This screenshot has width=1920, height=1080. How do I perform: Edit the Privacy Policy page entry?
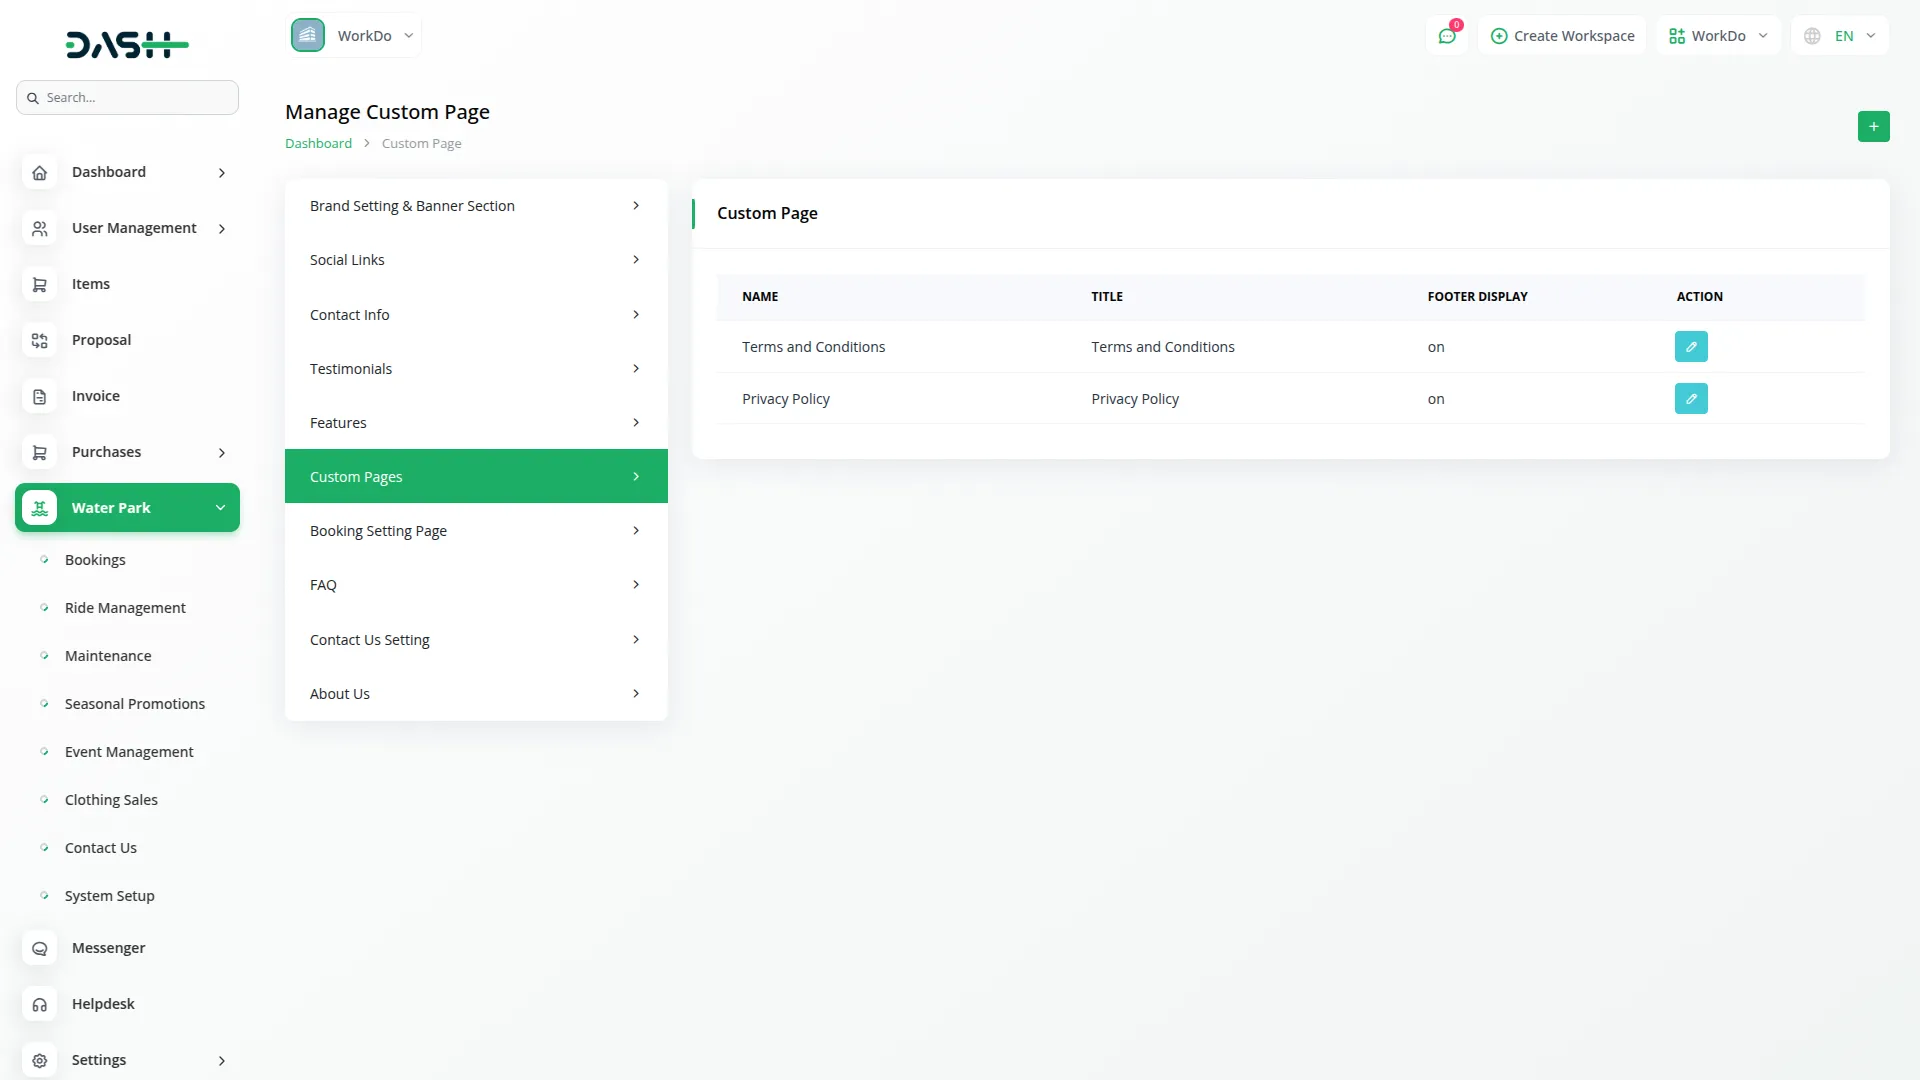point(1690,399)
